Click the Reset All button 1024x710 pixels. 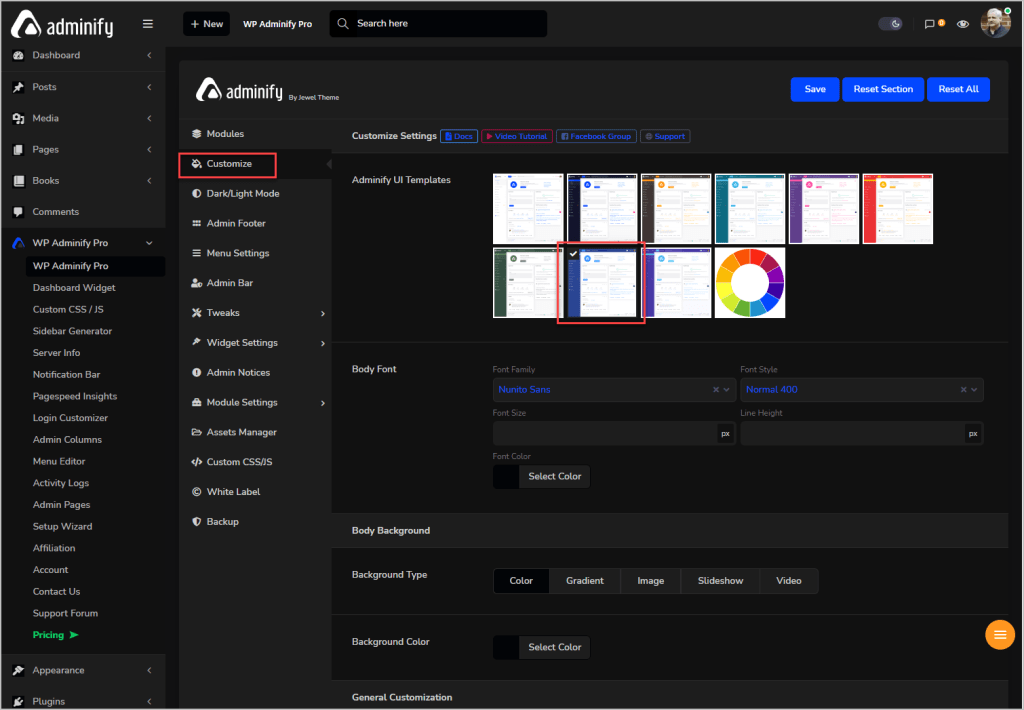(x=958, y=89)
